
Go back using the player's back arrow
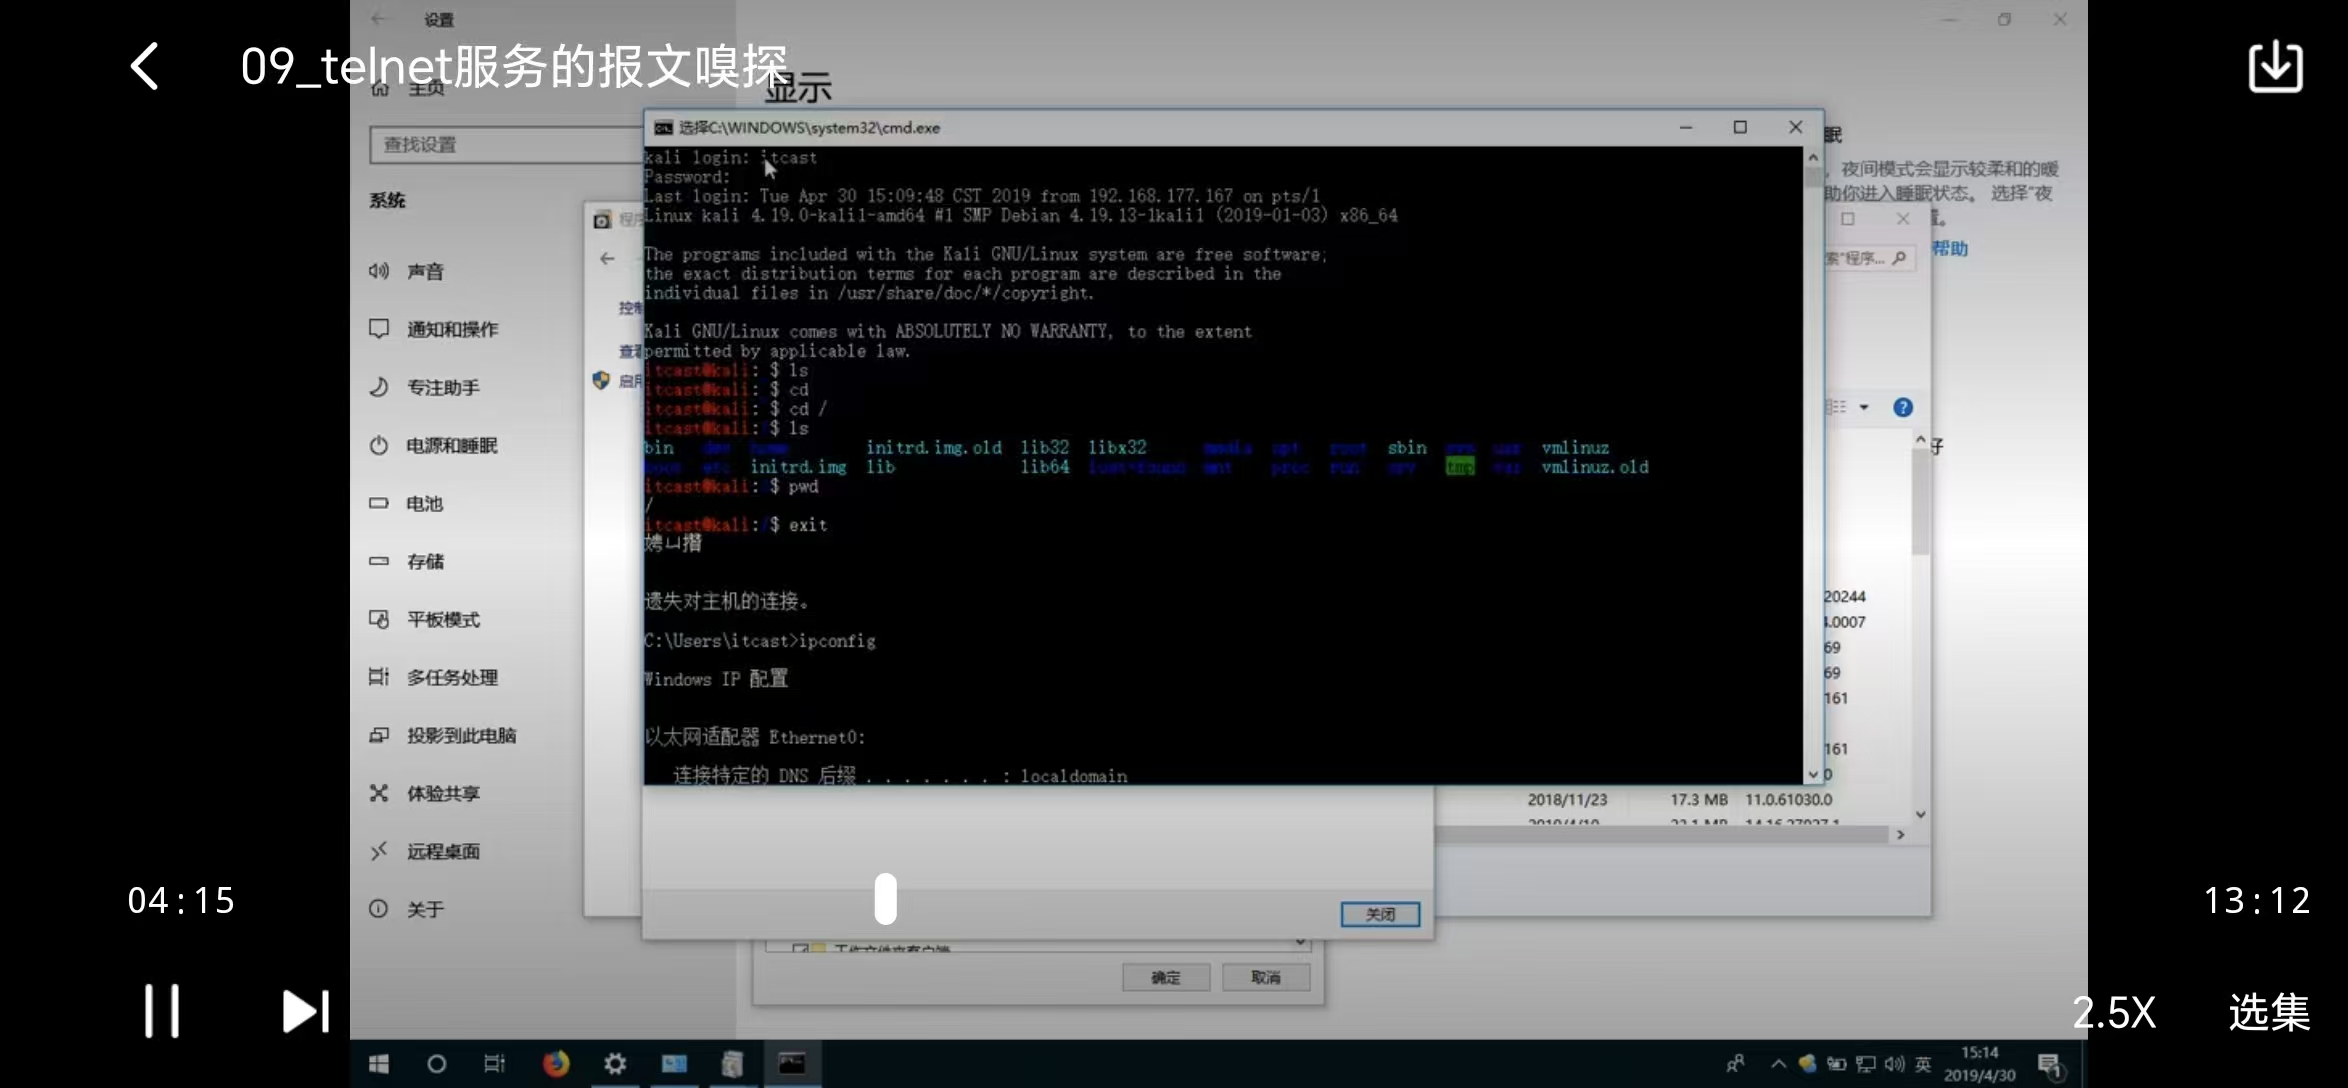145,67
